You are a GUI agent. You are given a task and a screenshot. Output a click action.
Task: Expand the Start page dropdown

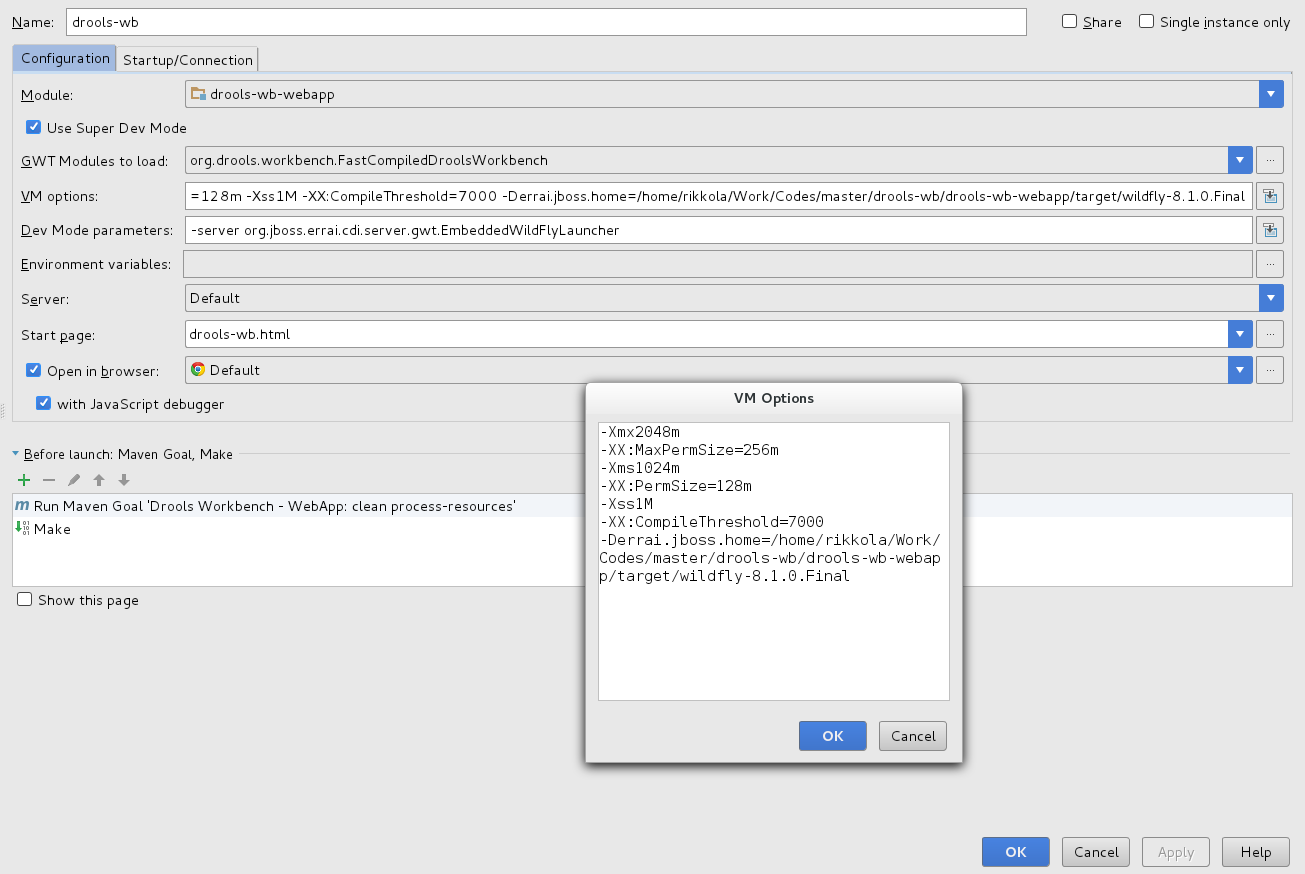(1240, 334)
